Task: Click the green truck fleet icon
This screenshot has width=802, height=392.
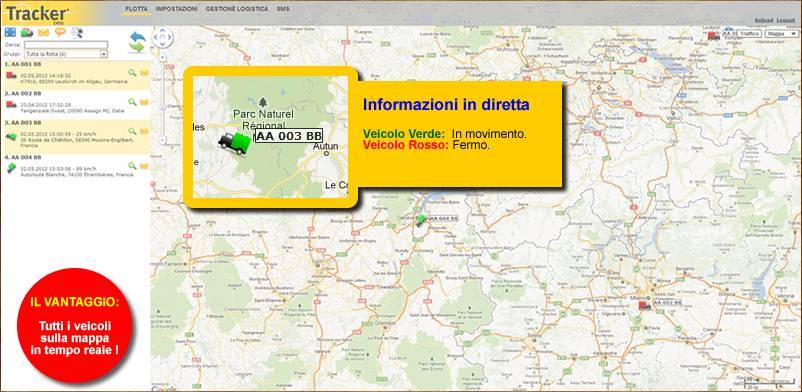Action: [x=27, y=33]
